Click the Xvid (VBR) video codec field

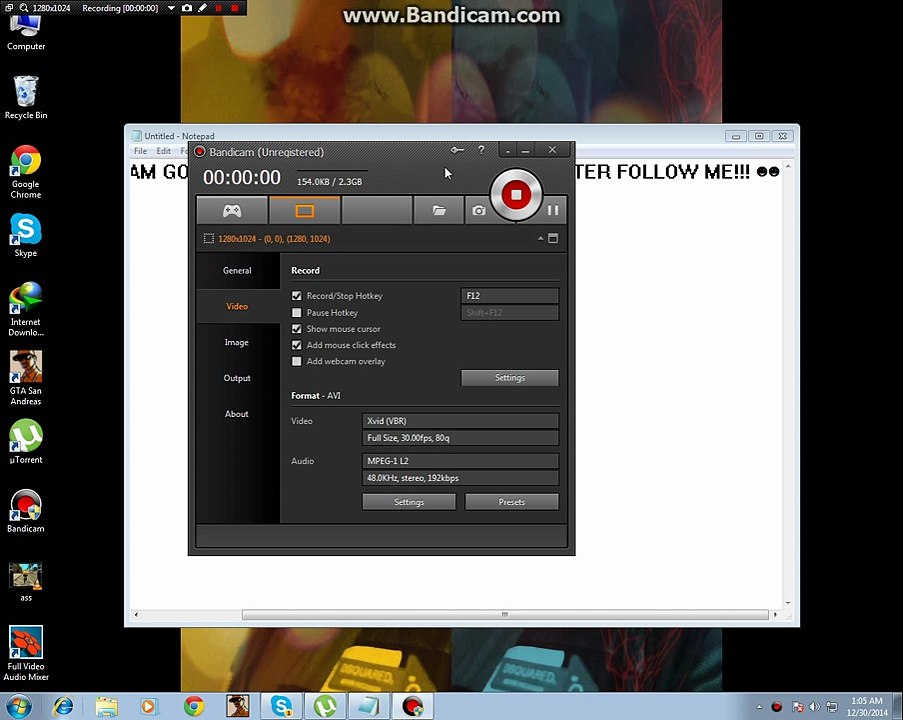tap(460, 420)
